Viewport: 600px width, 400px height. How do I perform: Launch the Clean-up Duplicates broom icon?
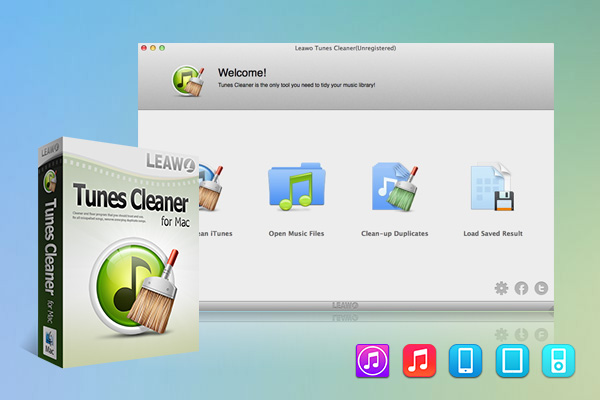(x=395, y=187)
